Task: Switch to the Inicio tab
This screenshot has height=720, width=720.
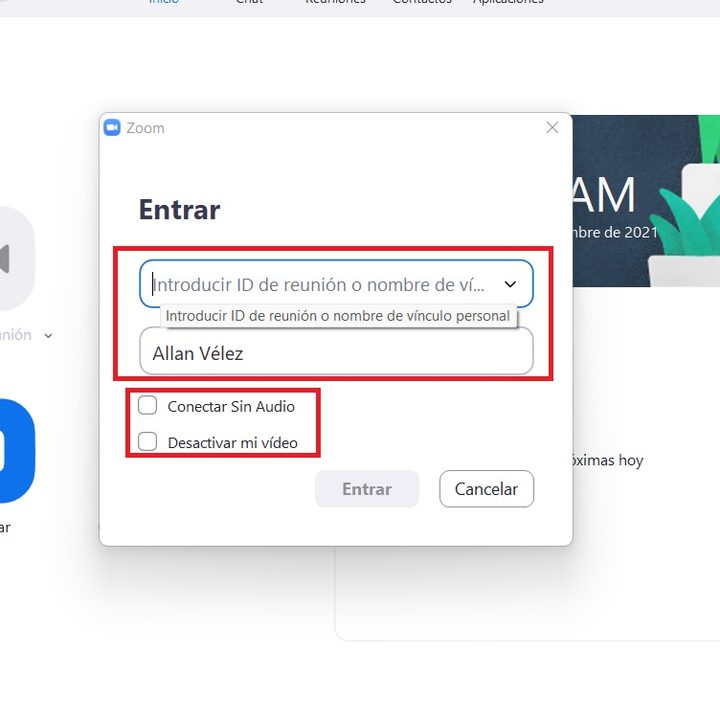Action: [x=164, y=3]
